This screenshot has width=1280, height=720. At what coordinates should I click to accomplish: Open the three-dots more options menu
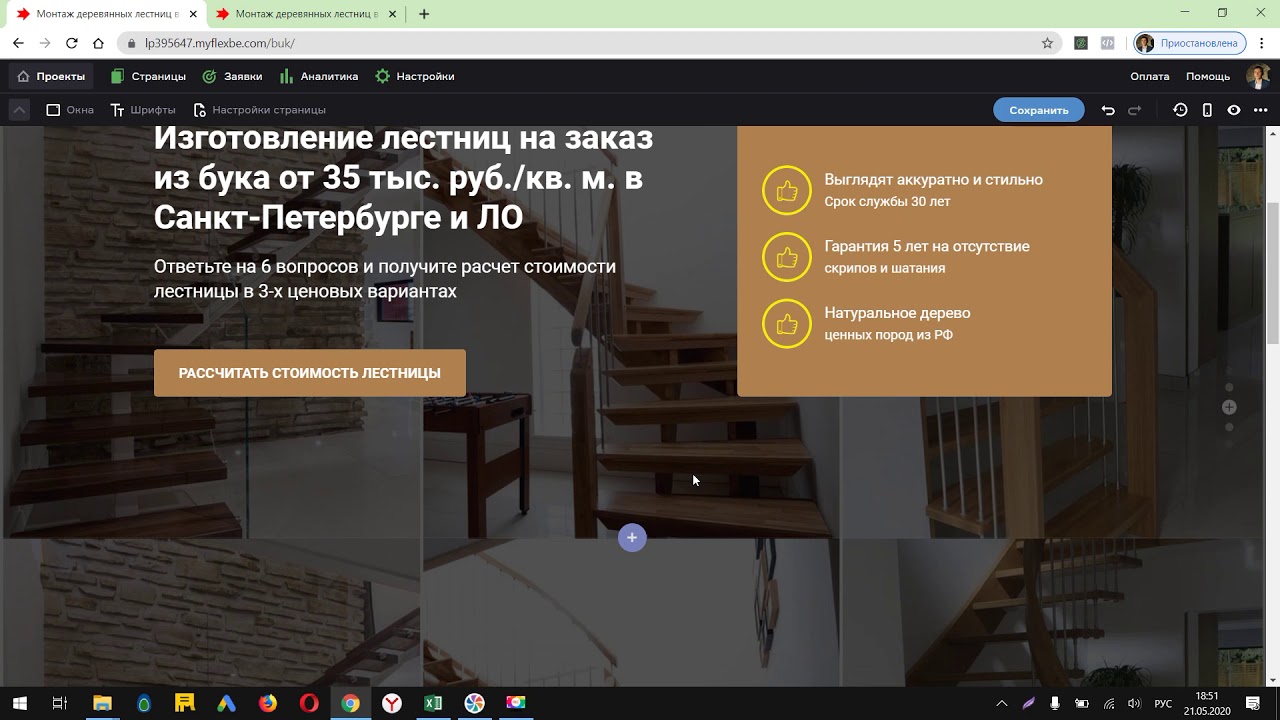click(x=1260, y=110)
